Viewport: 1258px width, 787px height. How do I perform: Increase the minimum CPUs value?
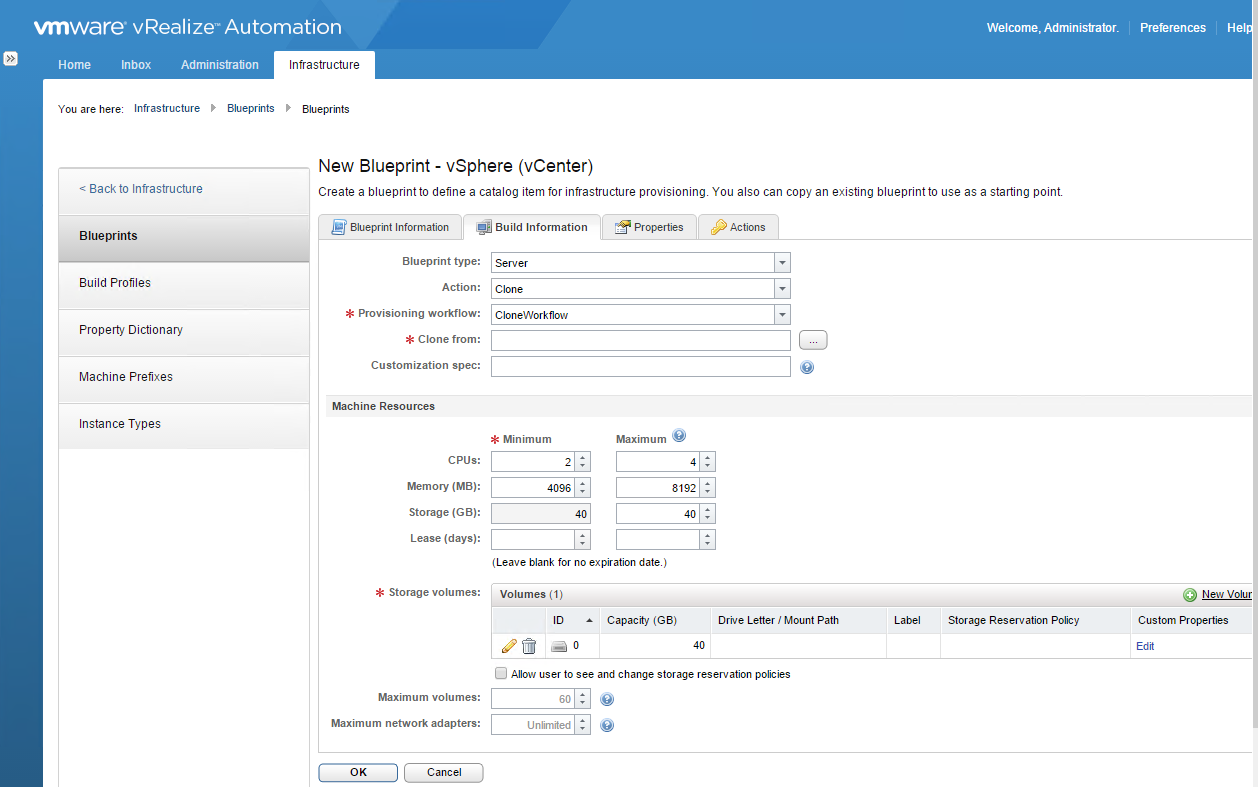pos(583,457)
